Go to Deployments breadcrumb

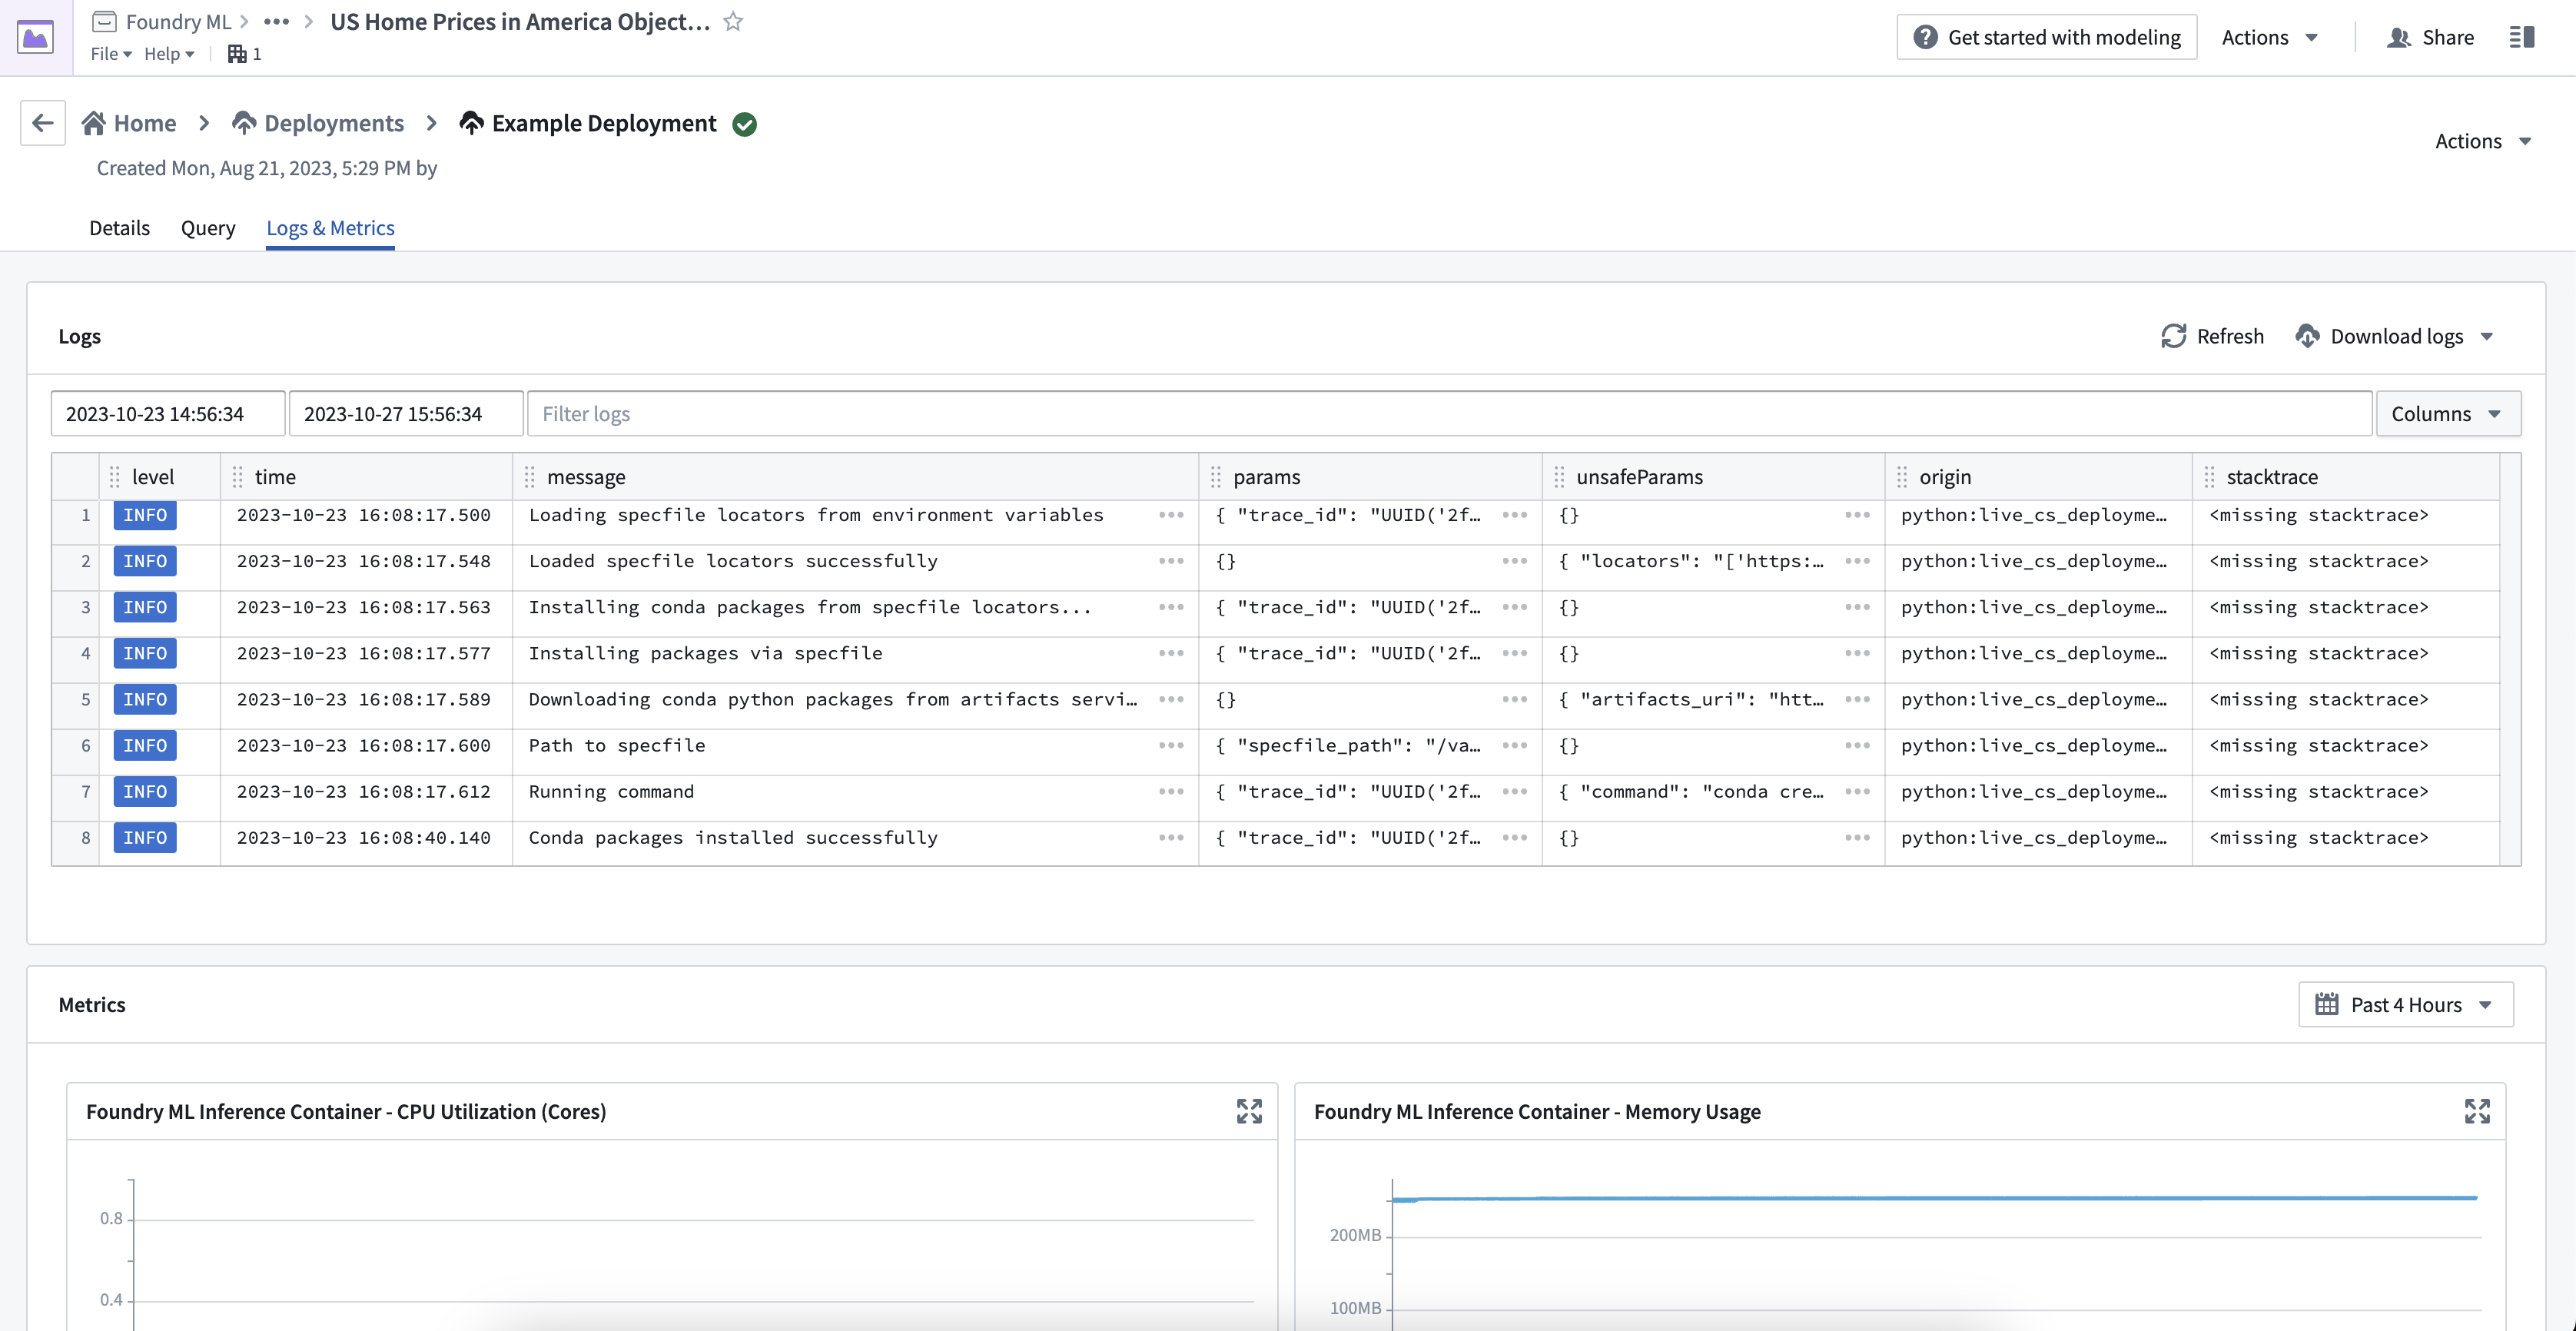318,123
